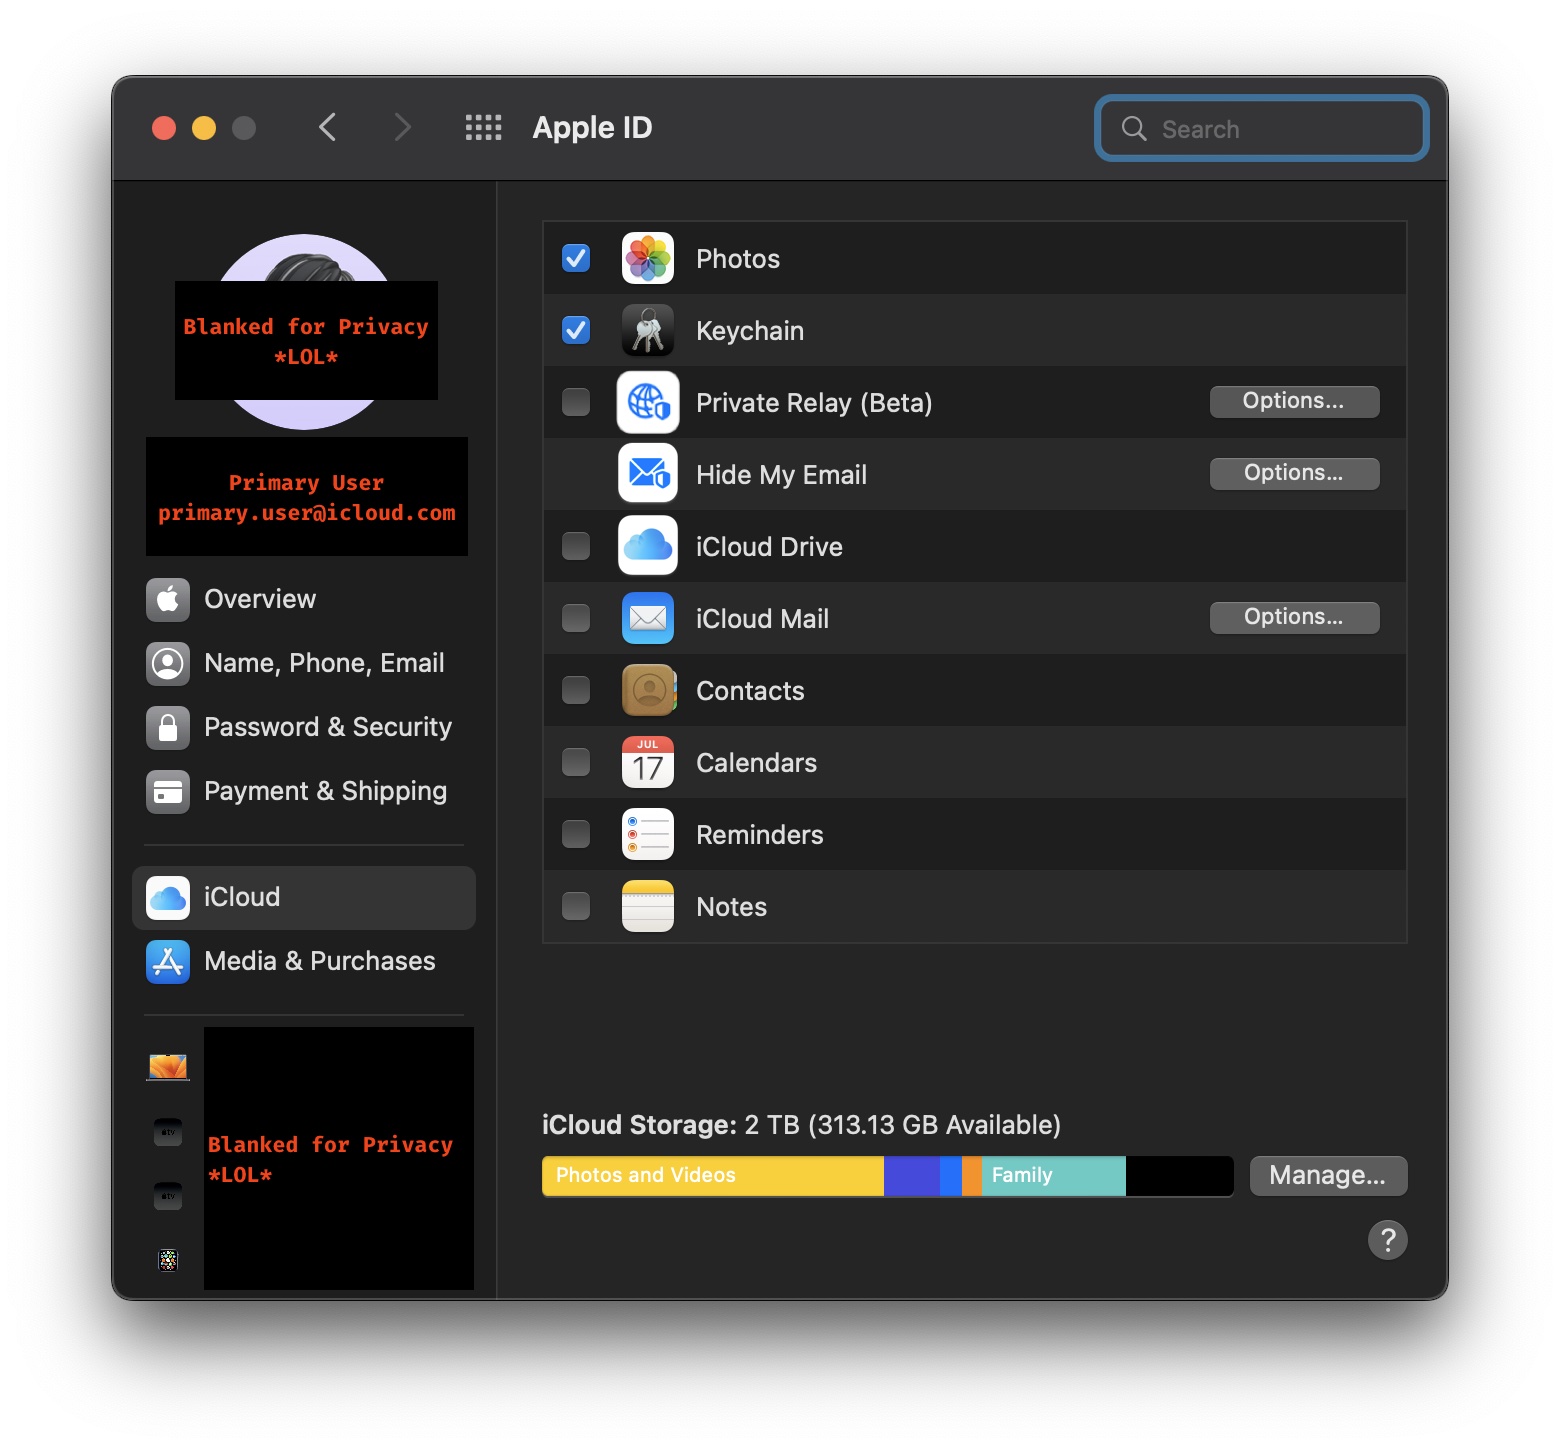Click the Apple ID window title
The height and width of the screenshot is (1448, 1560).
tap(592, 128)
